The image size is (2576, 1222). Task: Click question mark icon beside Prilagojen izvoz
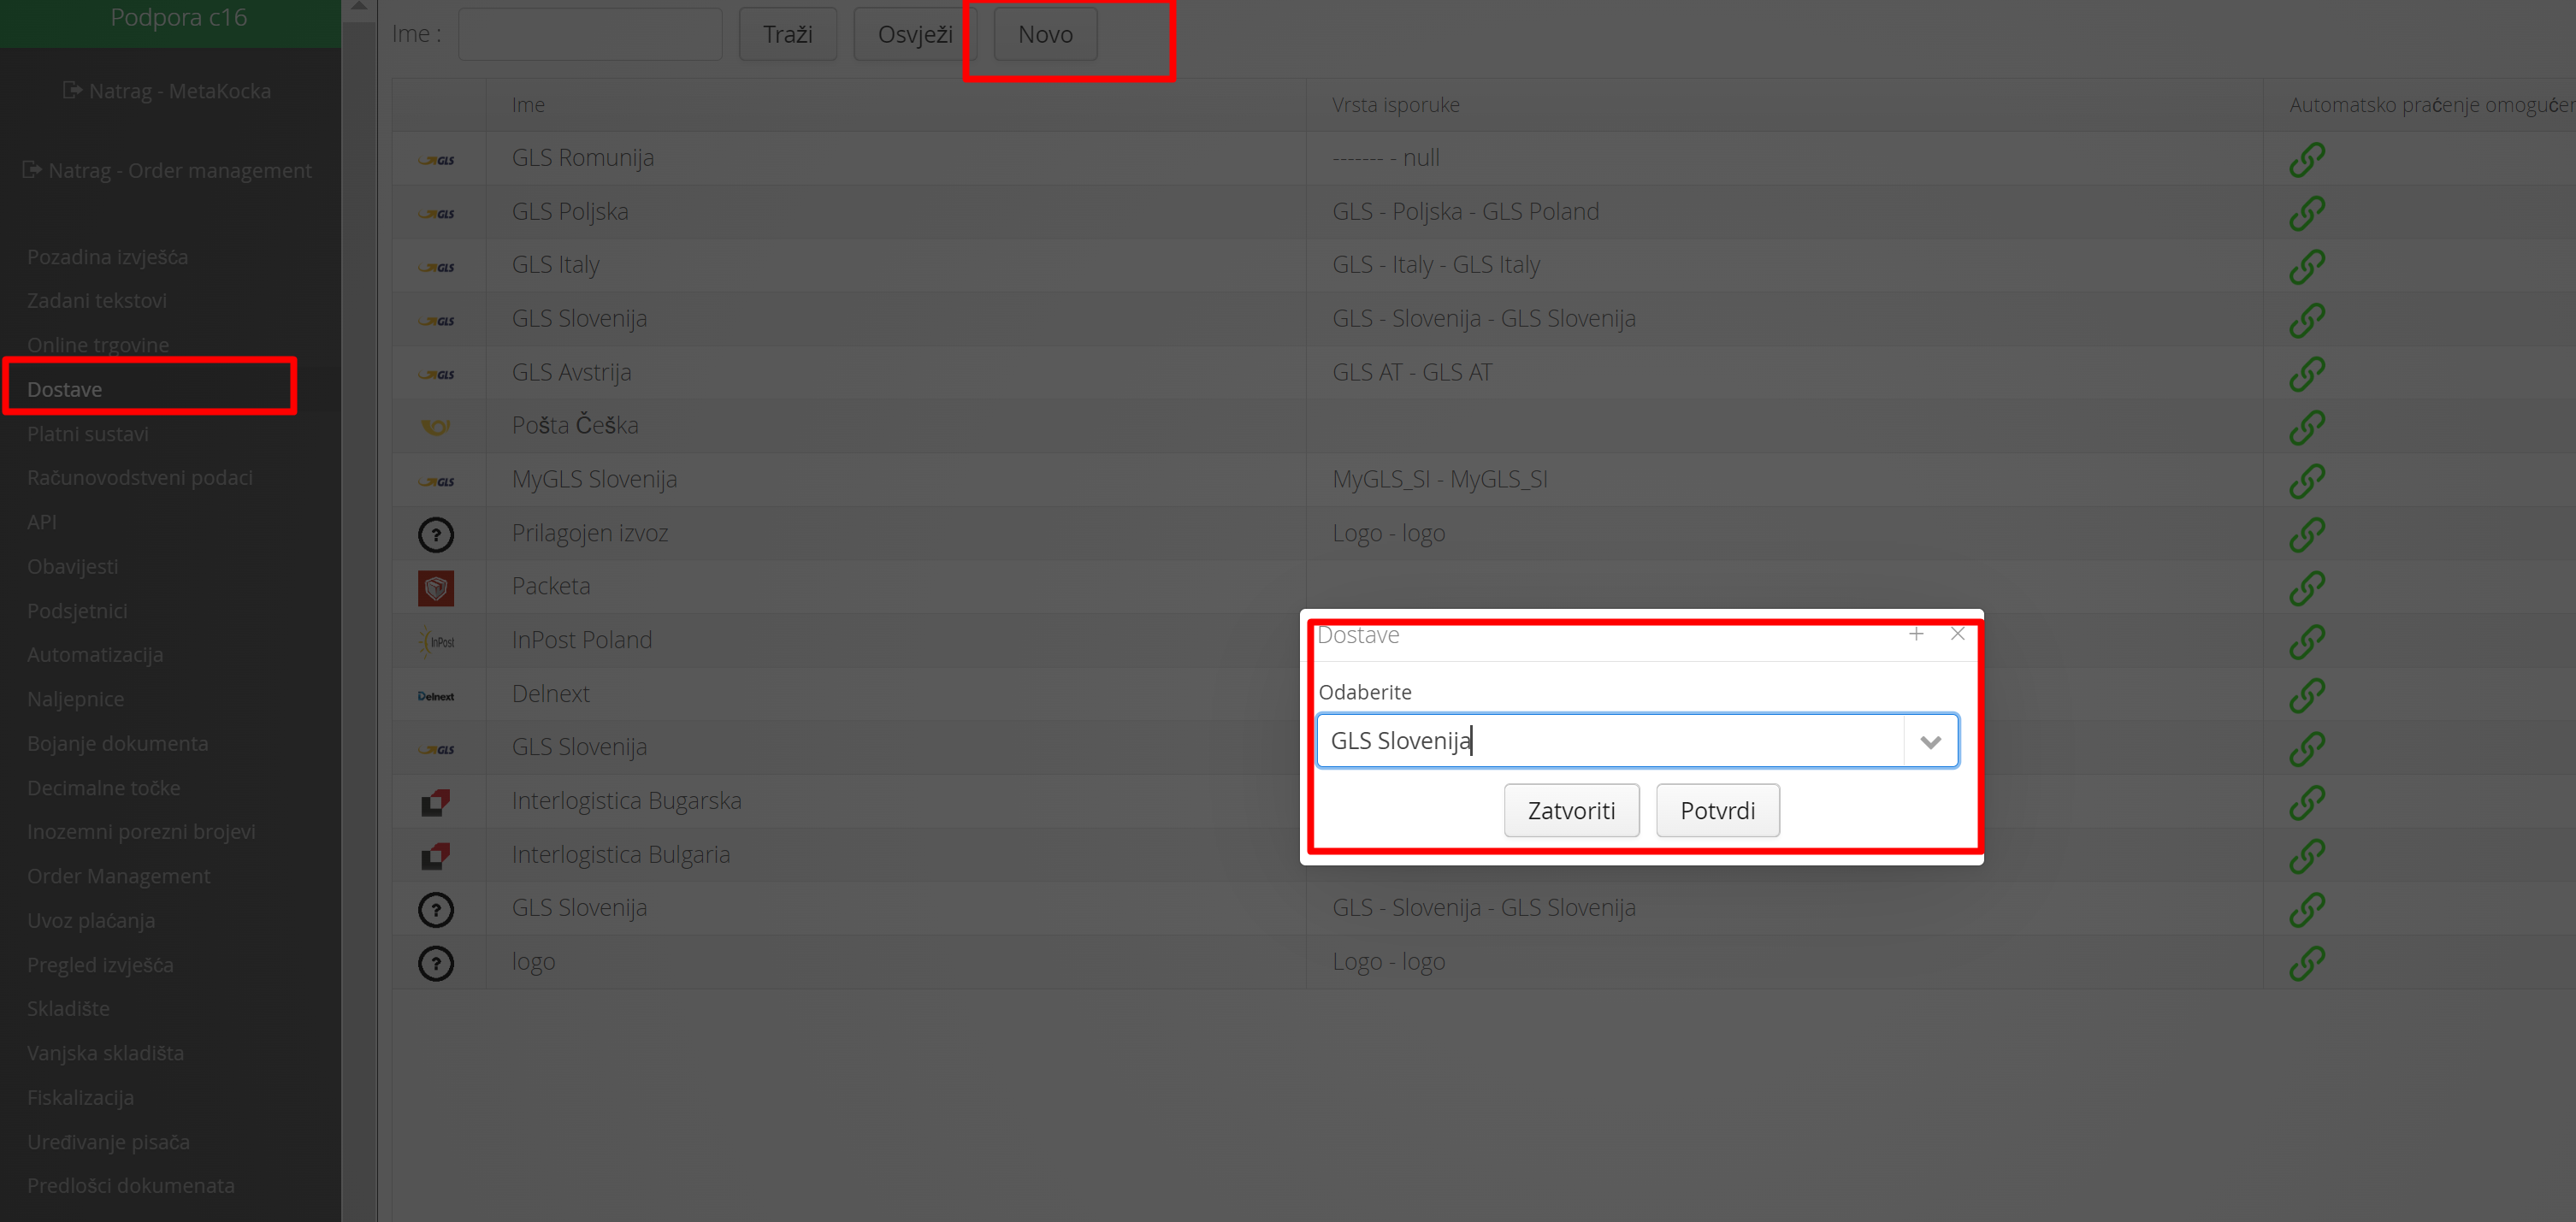[436, 534]
